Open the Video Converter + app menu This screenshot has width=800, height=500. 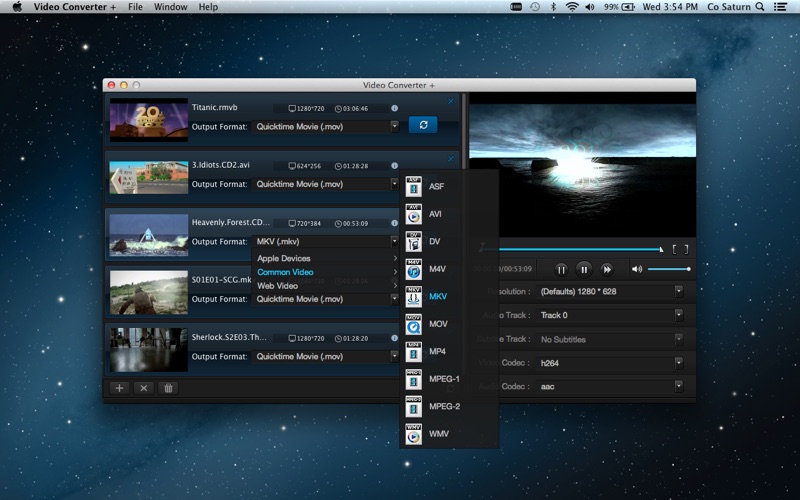point(74,7)
